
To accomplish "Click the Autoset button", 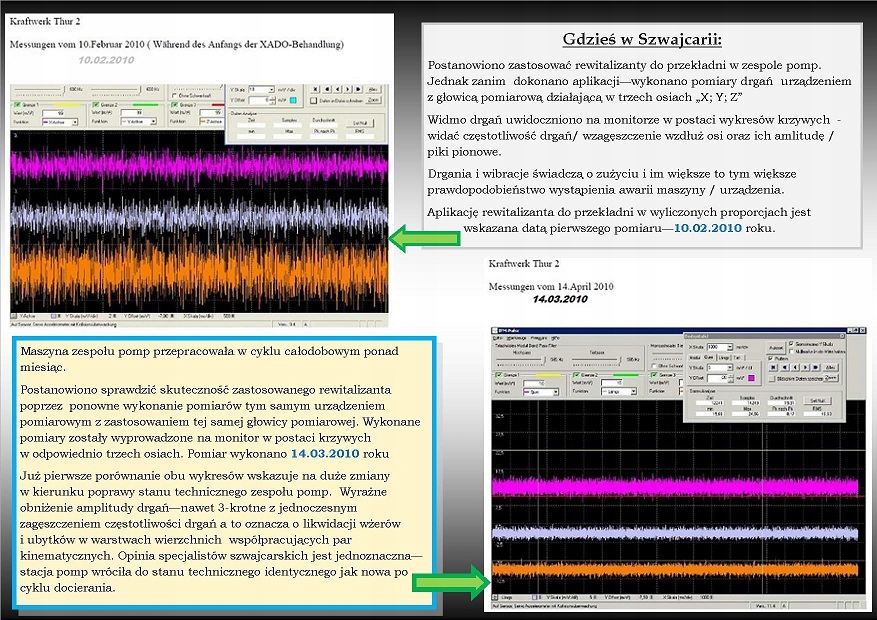I will (776, 348).
